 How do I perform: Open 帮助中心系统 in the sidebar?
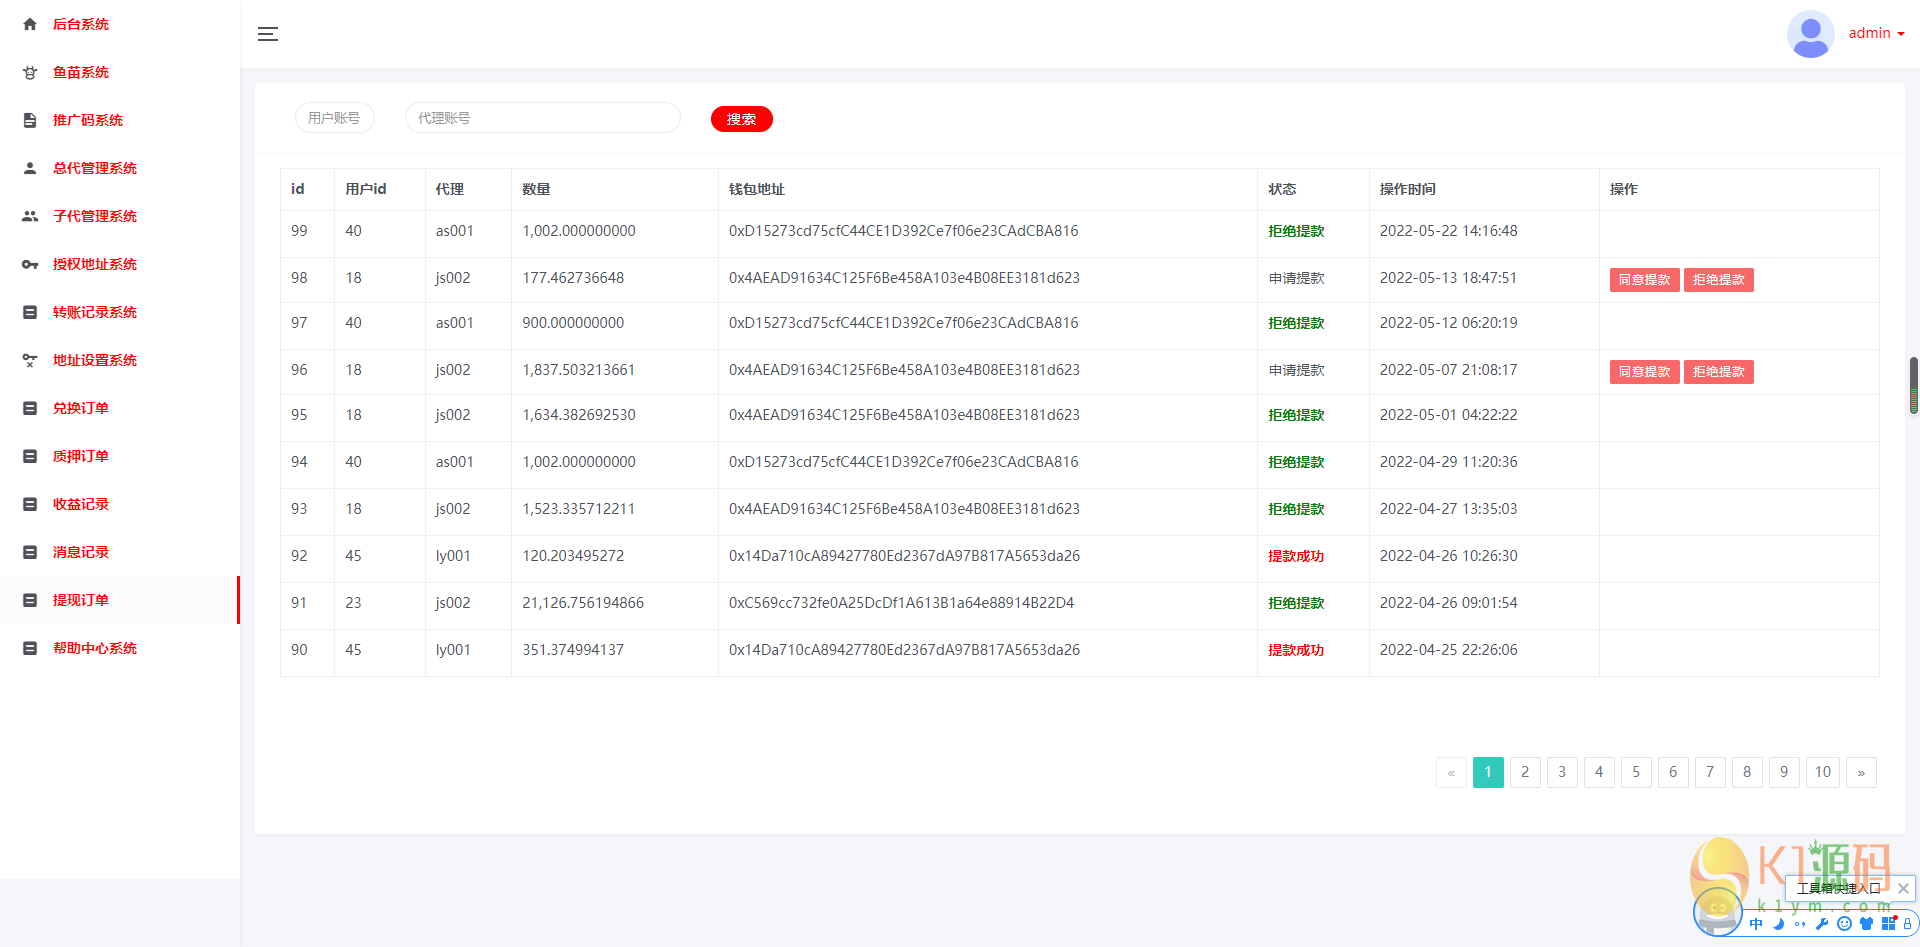[x=95, y=648]
